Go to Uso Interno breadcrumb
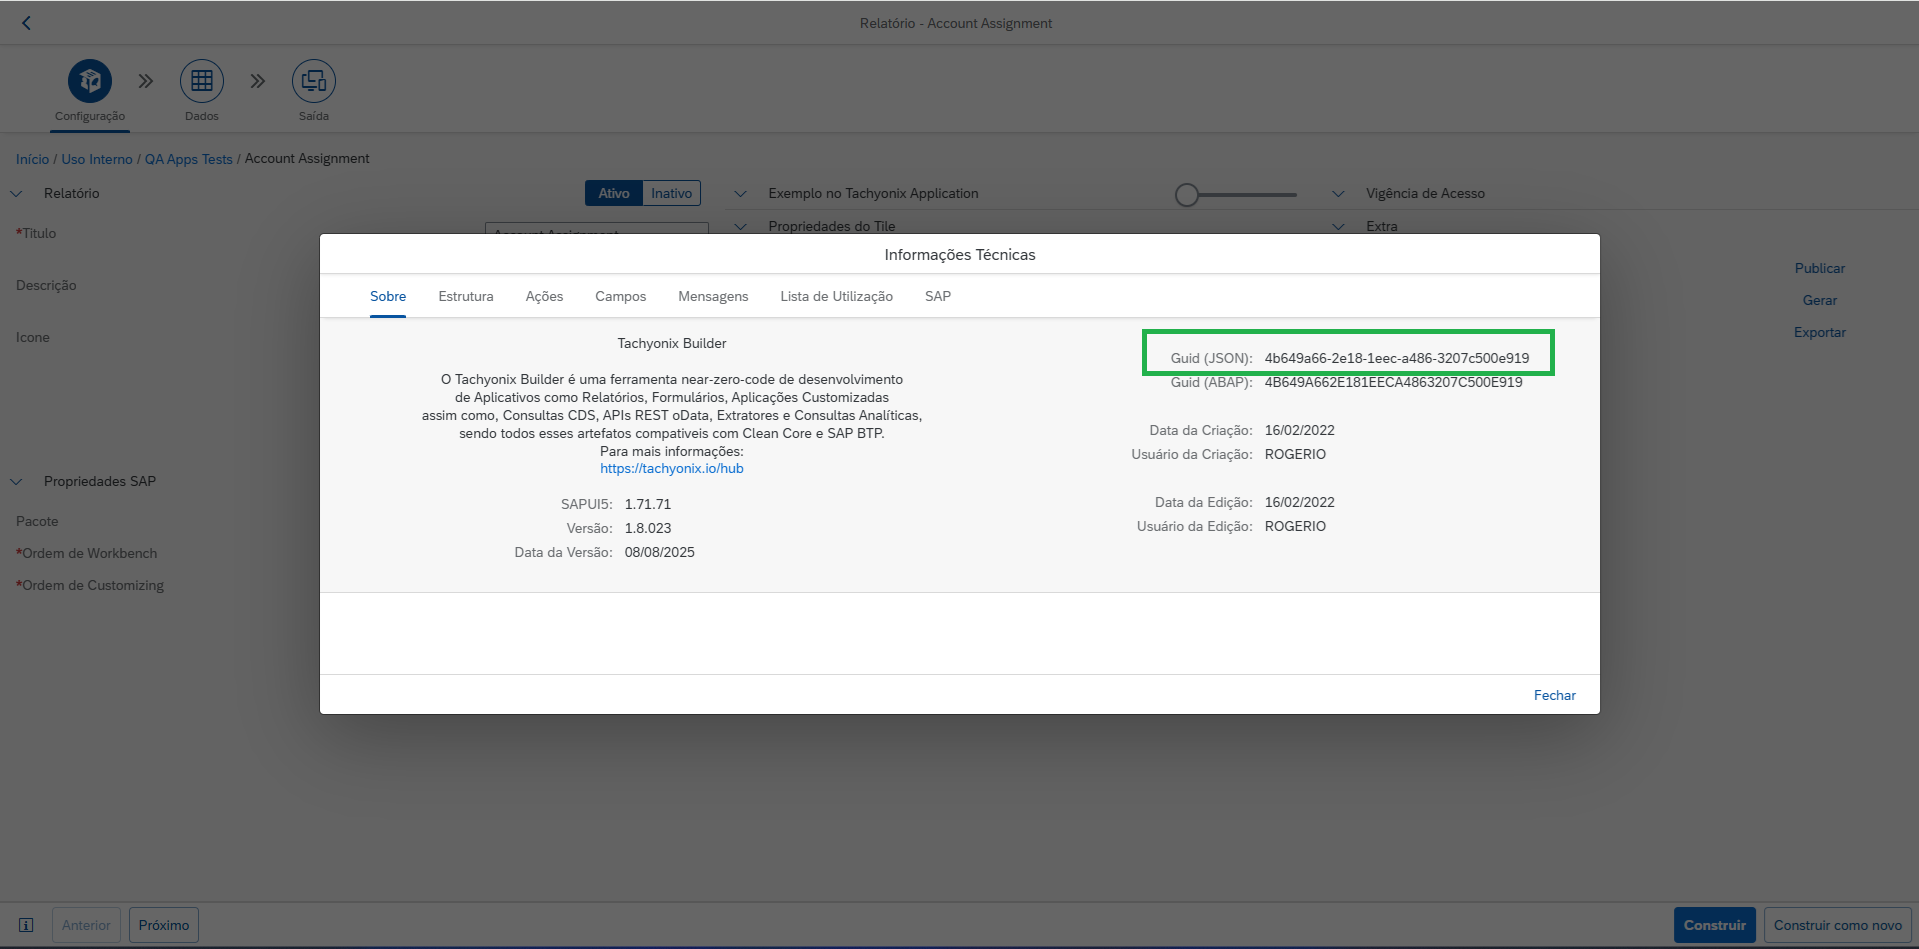This screenshot has height=949, width=1919. click(97, 159)
